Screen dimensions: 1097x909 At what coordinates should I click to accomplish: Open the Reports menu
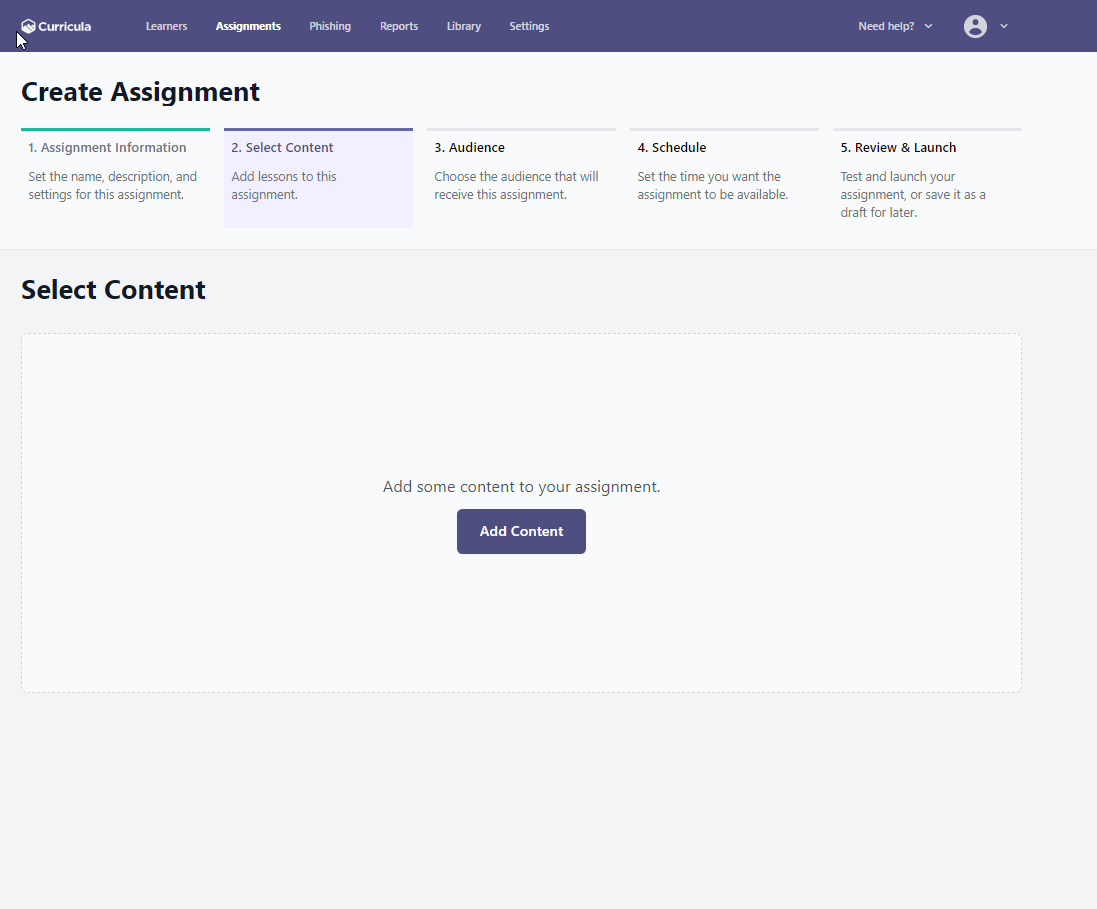coord(399,27)
